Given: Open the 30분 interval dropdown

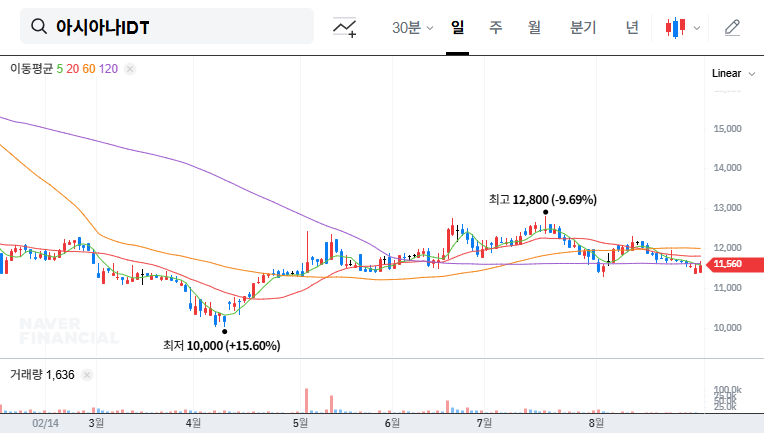Looking at the screenshot, I should [412, 27].
